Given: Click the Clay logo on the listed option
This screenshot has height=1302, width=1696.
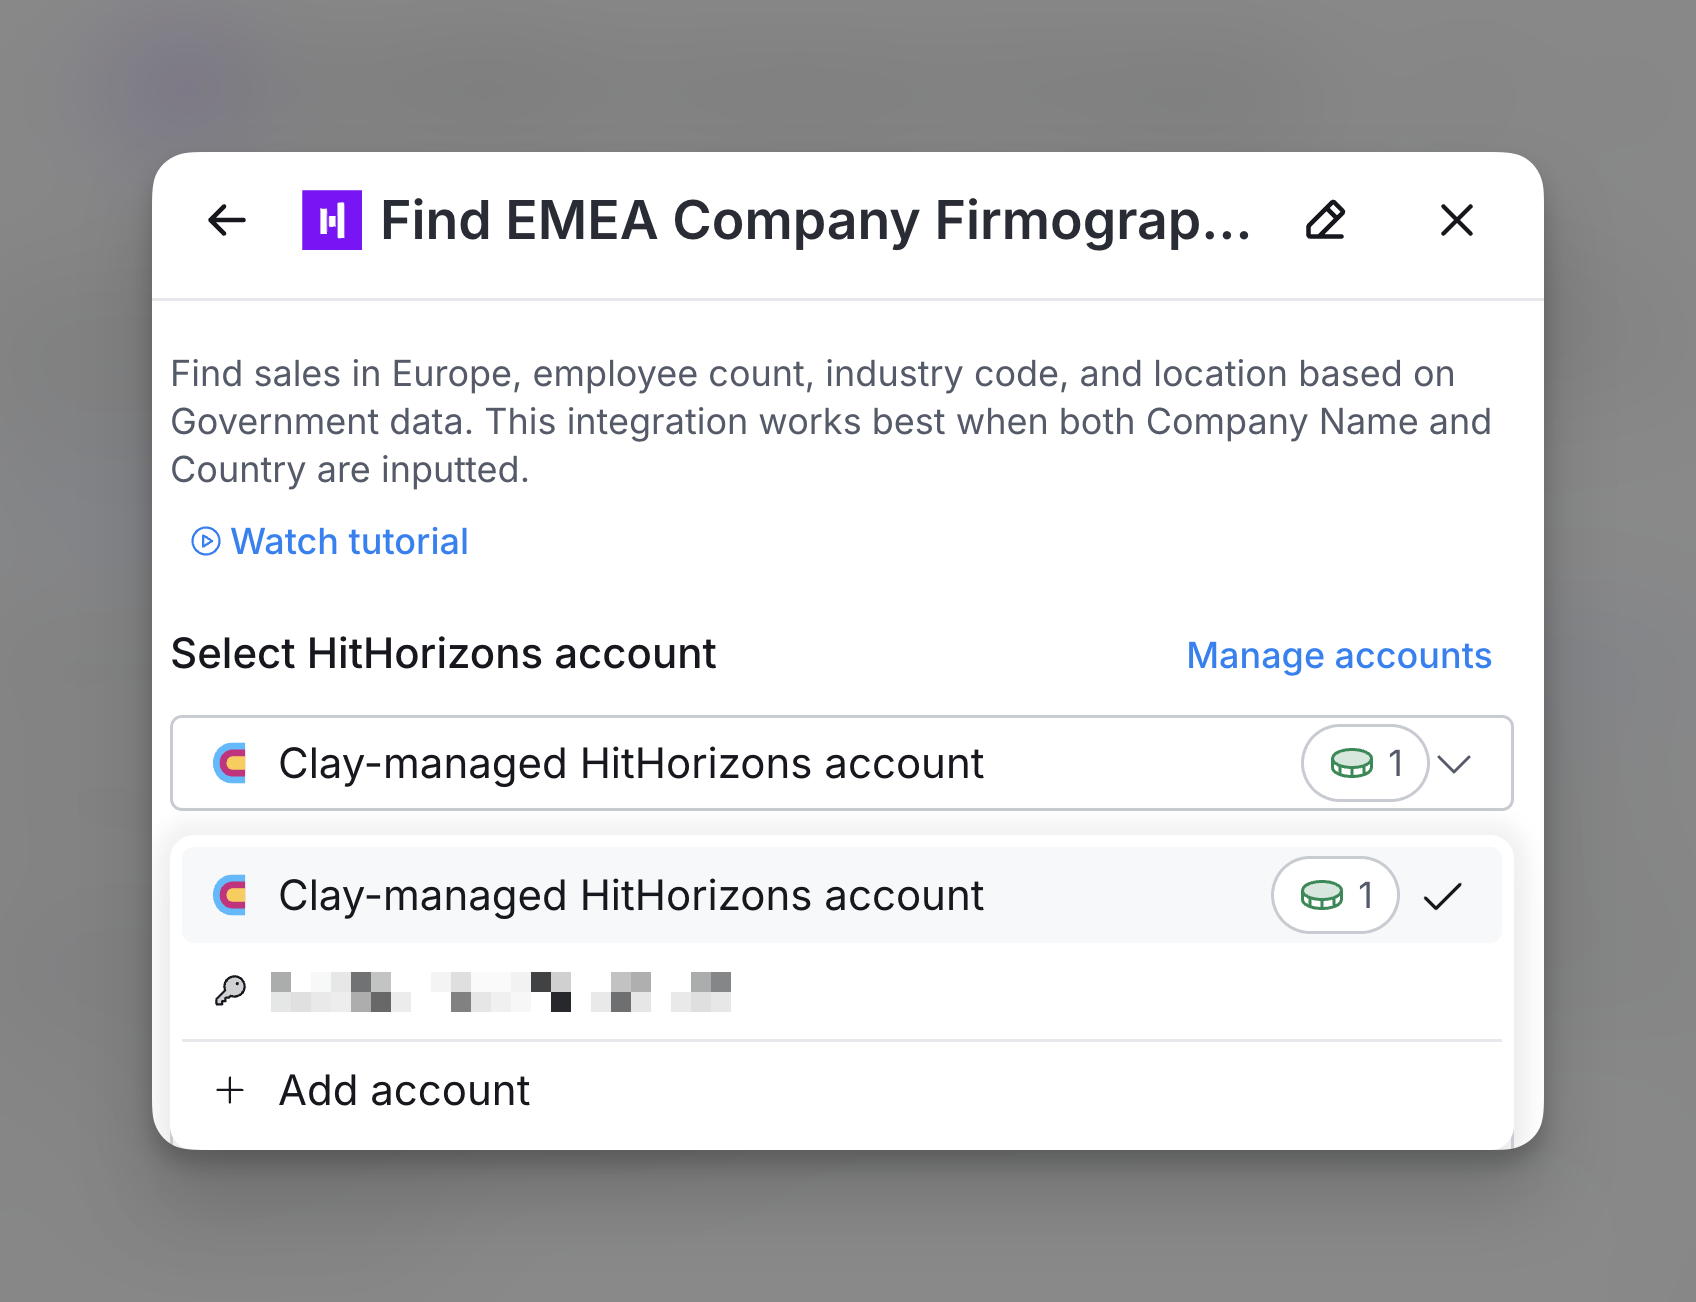Looking at the screenshot, I should pyautogui.click(x=231, y=895).
